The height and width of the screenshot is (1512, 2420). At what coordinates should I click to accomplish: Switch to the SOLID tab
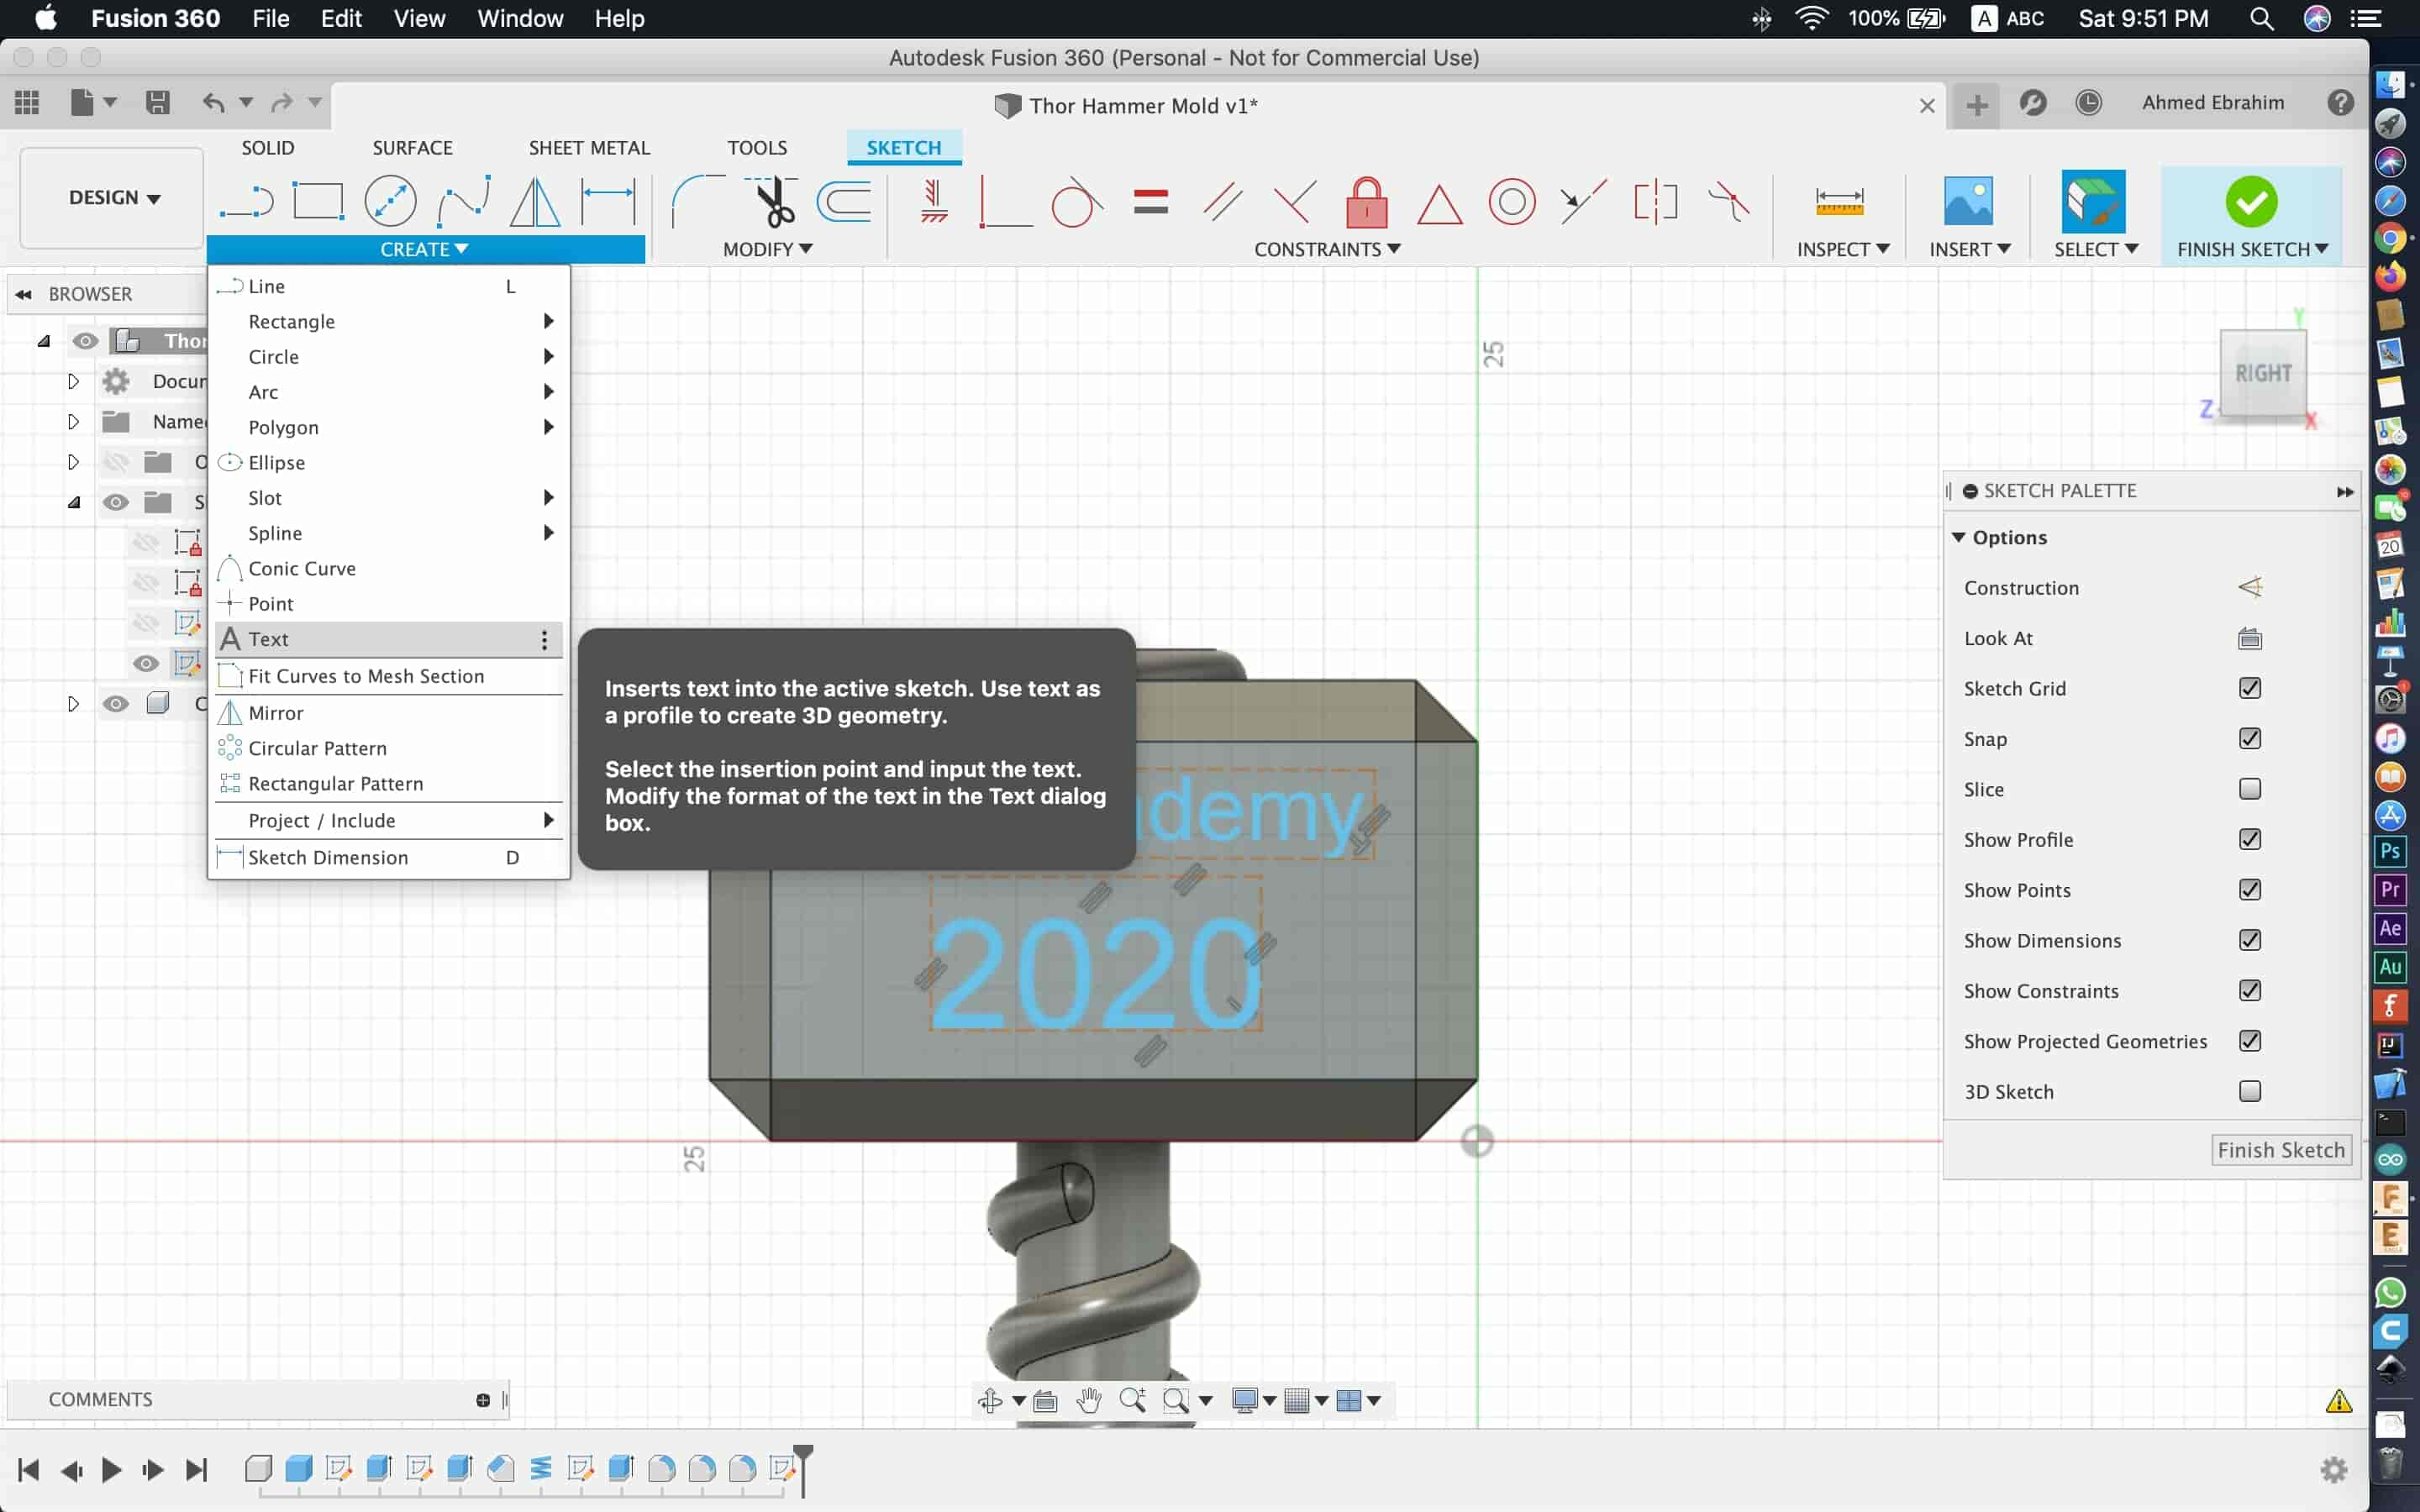tap(268, 147)
